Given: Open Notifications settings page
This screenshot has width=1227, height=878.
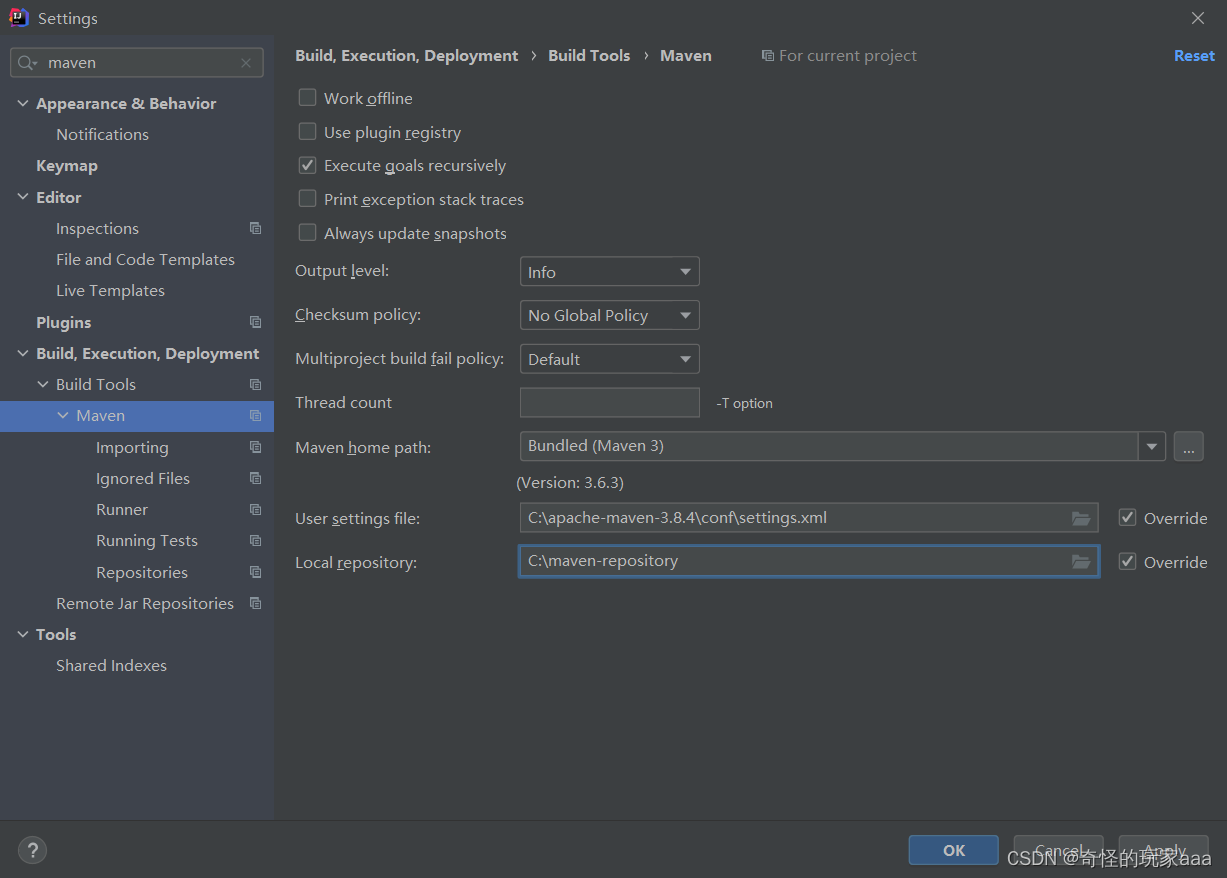Looking at the screenshot, I should click(102, 134).
